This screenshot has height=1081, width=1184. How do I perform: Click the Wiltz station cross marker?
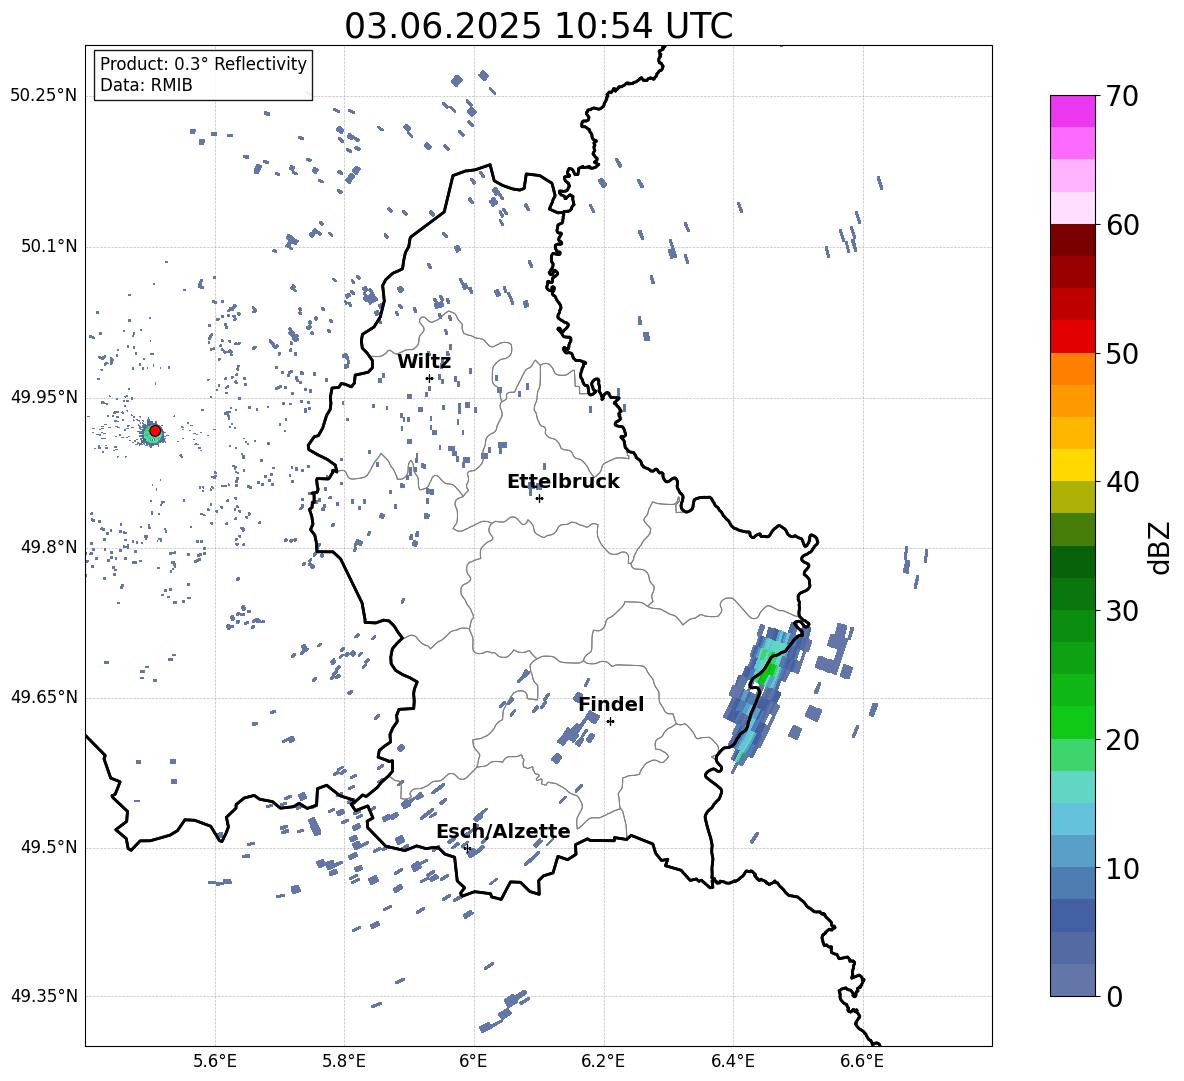pos(429,378)
